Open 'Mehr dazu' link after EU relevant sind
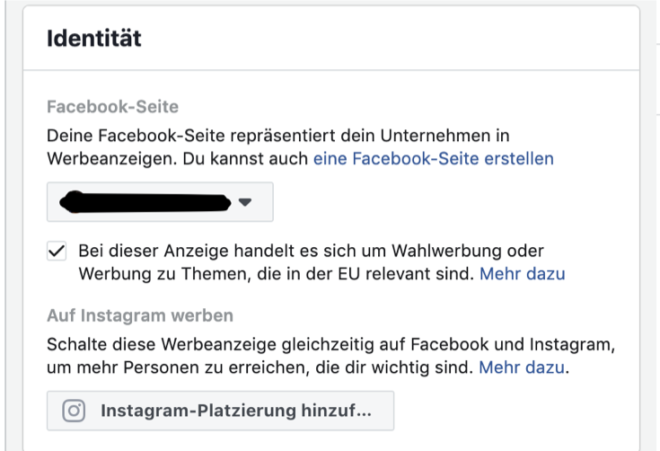The height and width of the screenshot is (451, 660). 522,274
